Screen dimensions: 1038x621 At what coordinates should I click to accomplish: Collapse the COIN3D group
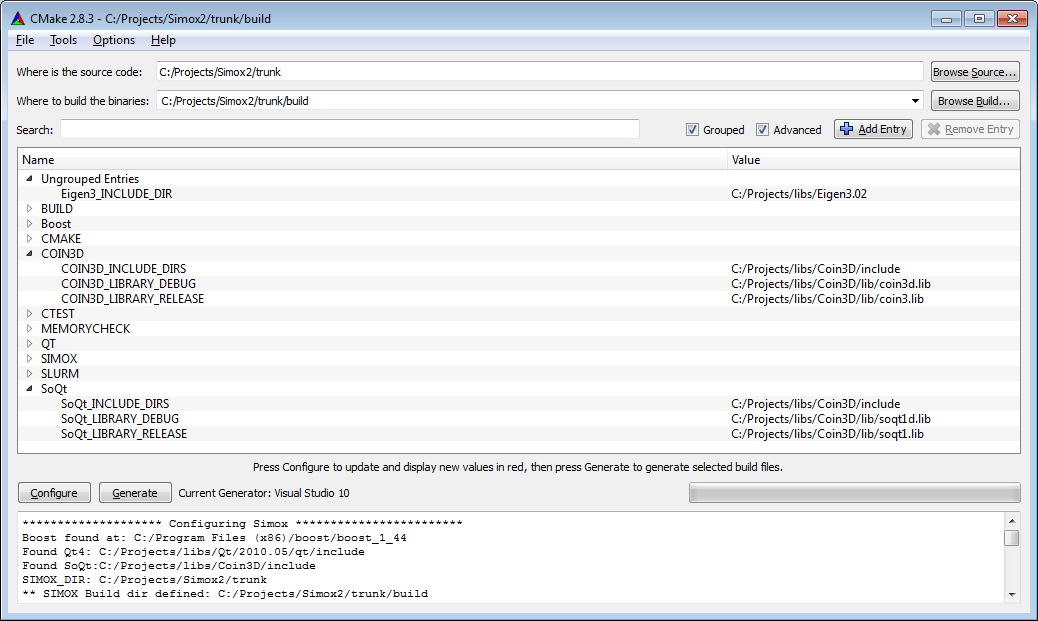coord(29,254)
